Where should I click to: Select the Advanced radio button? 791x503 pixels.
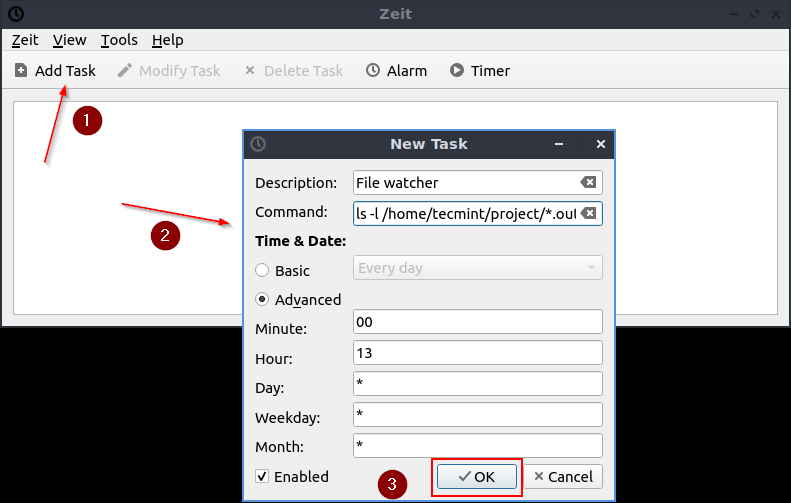click(x=262, y=300)
